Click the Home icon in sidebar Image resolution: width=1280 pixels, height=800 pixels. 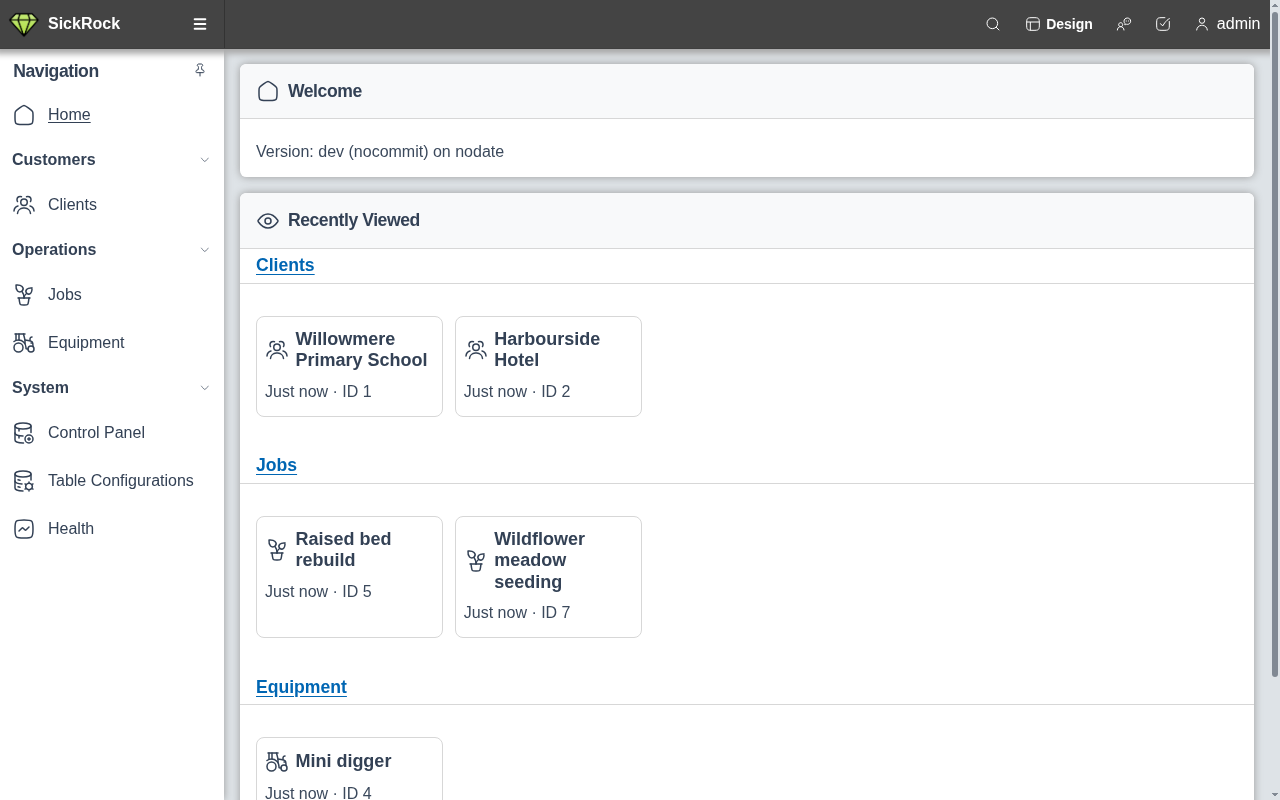click(x=24, y=115)
